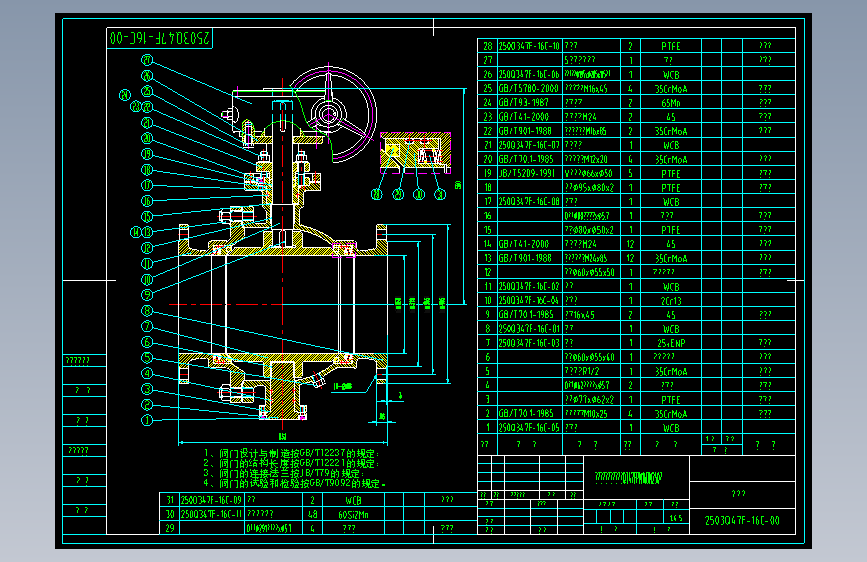Select the 60Si2Mn material cell in row 30
This screenshot has height=562, width=867.
(x=353, y=514)
